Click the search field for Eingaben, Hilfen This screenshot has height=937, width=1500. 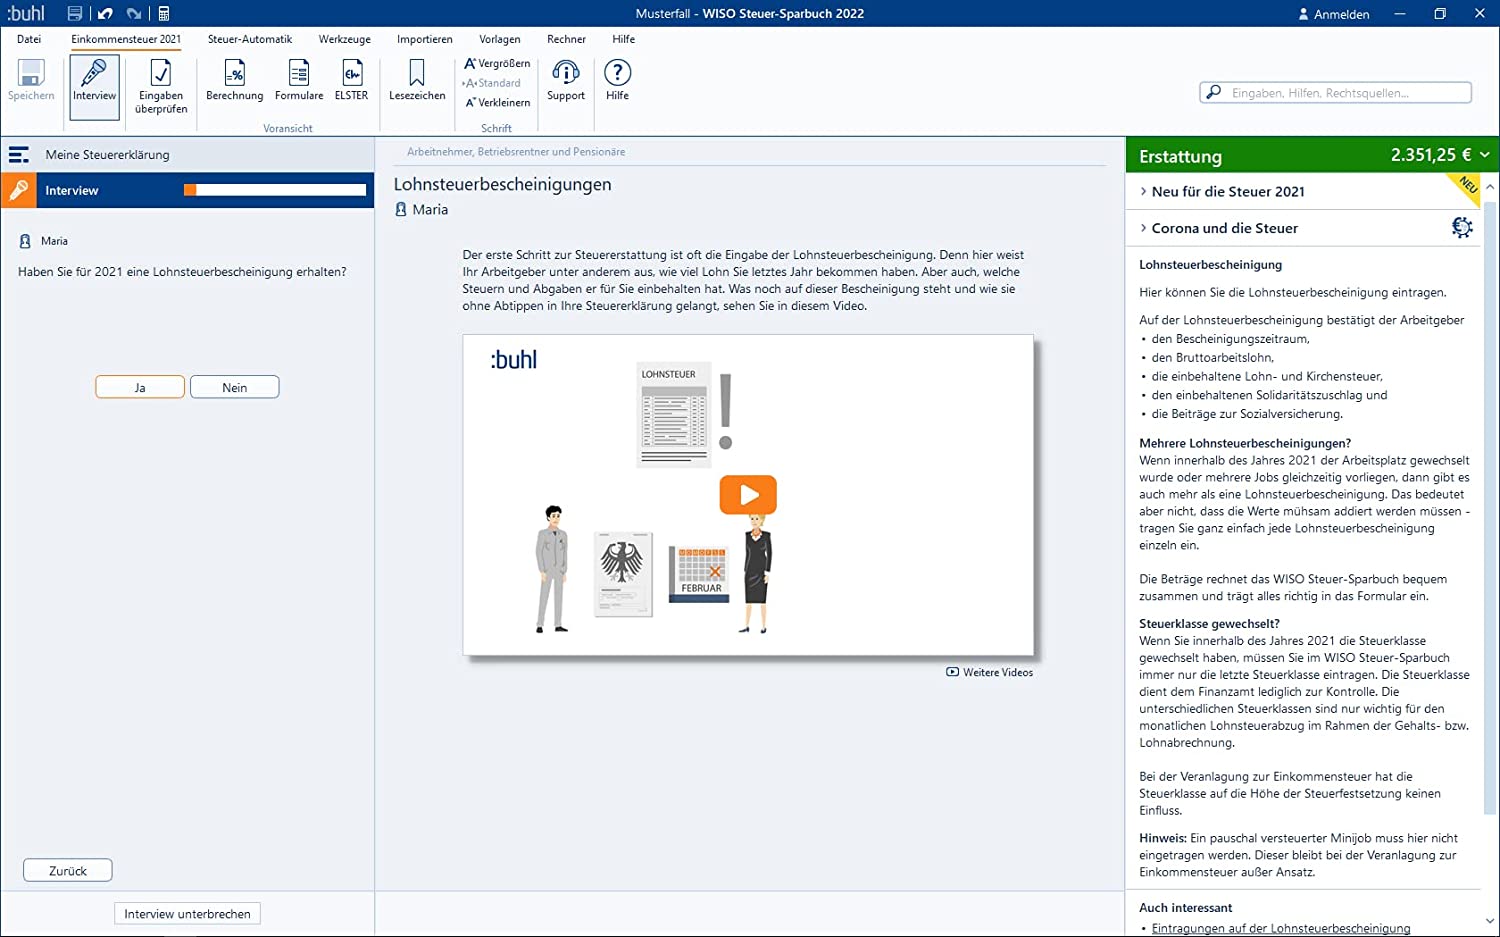click(1335, 93)
